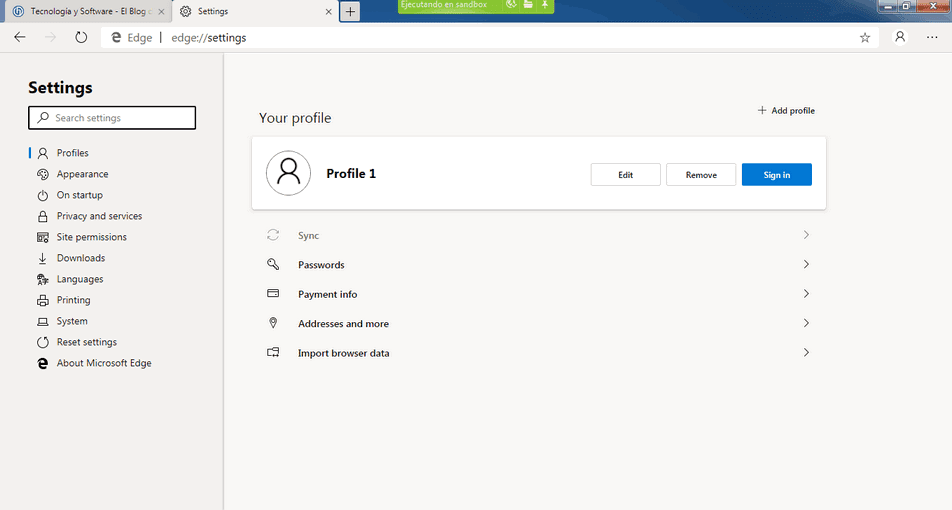Viewport: 952px width, 510px height.
Task: Expand Payment info chevron
Action: tap(806, 294)
